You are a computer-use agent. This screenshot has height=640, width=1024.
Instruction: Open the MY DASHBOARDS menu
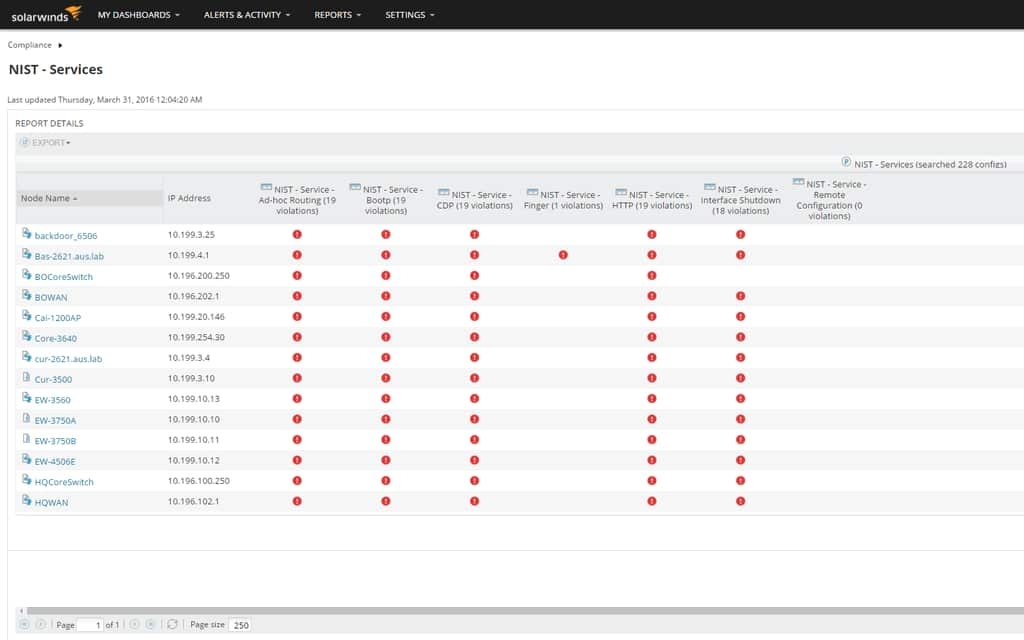point(133,15)
